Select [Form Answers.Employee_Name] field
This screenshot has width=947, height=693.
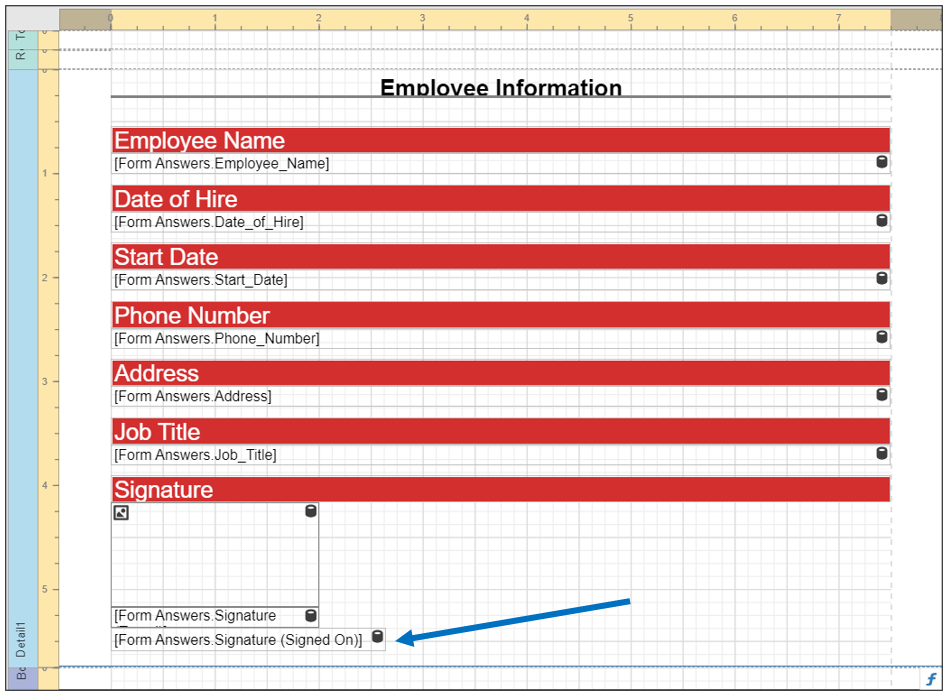501,164
